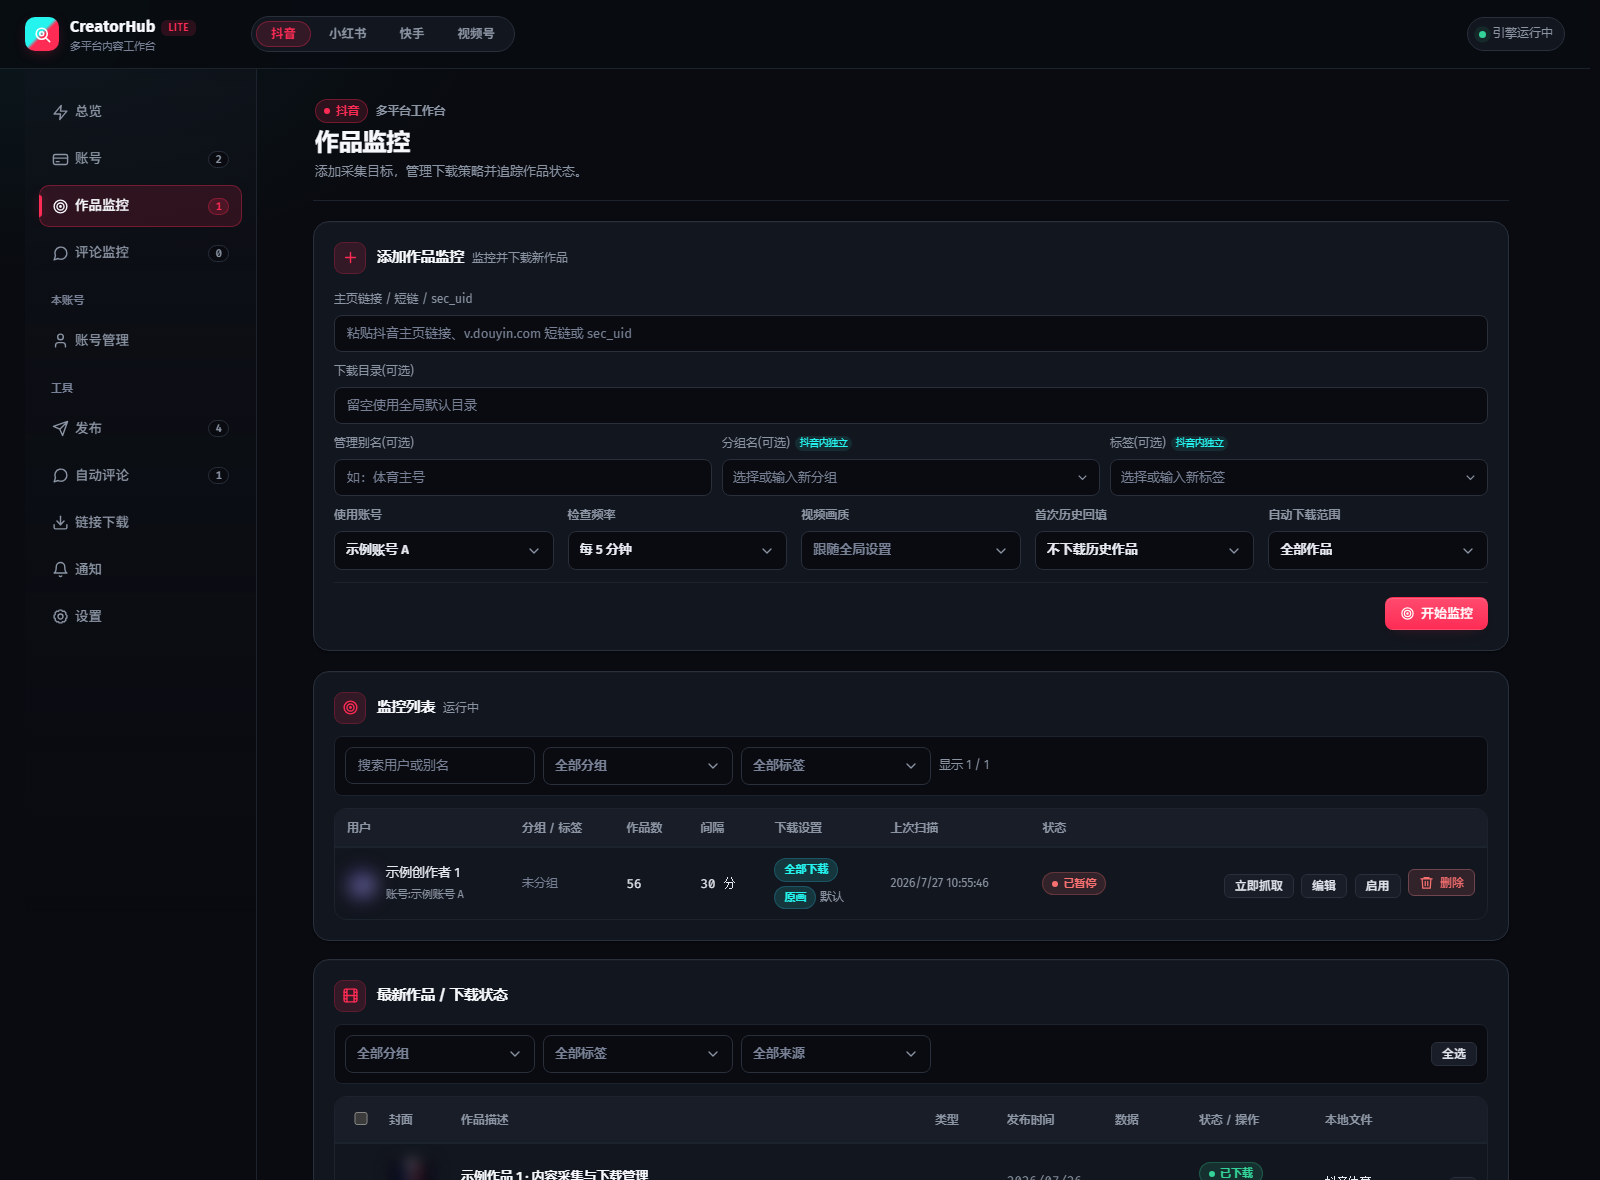Expand the 检查频率 dropdown showing 每 5 分钟
The image size is (1600, 1180).
[x=677, y=550]
